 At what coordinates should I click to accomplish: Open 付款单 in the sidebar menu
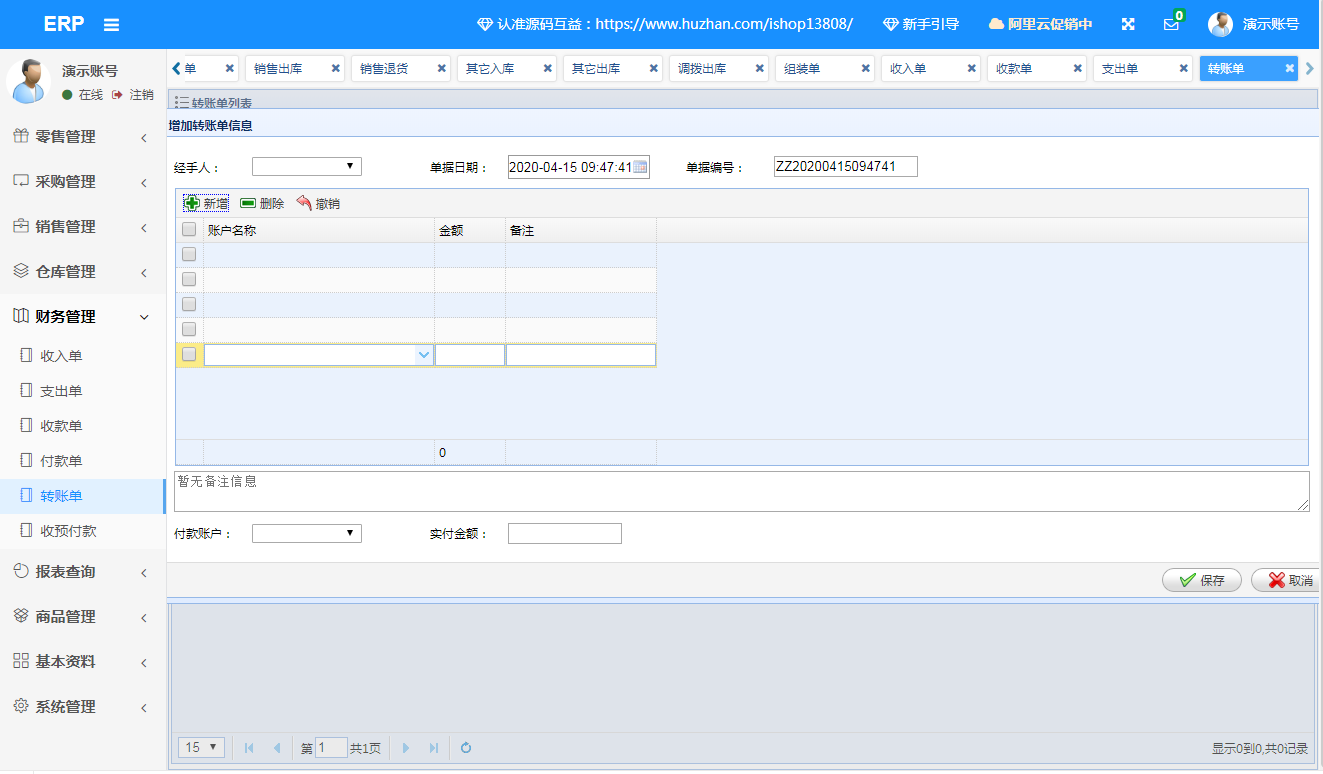tap(61, 461)
